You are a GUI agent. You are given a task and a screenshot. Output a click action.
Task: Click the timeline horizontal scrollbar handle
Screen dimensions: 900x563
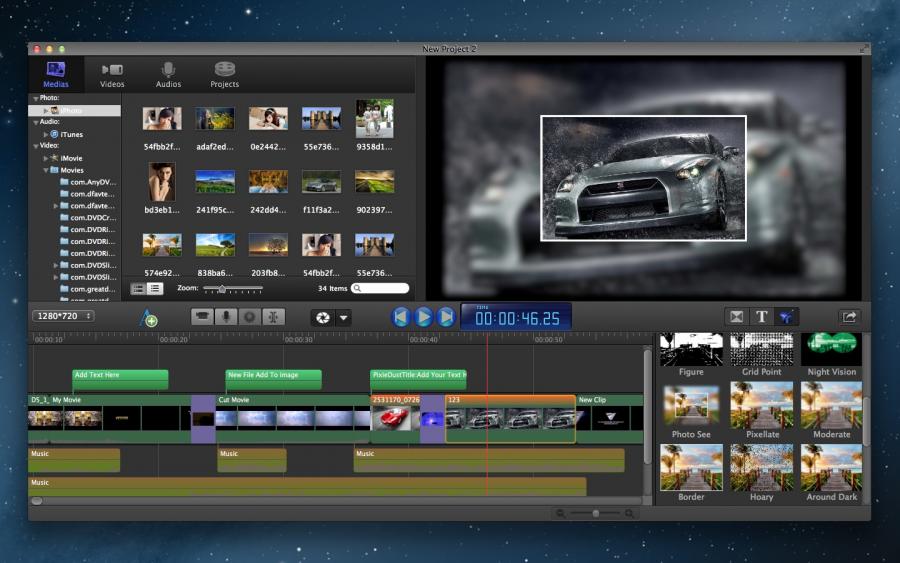click(x=37, y=501)
